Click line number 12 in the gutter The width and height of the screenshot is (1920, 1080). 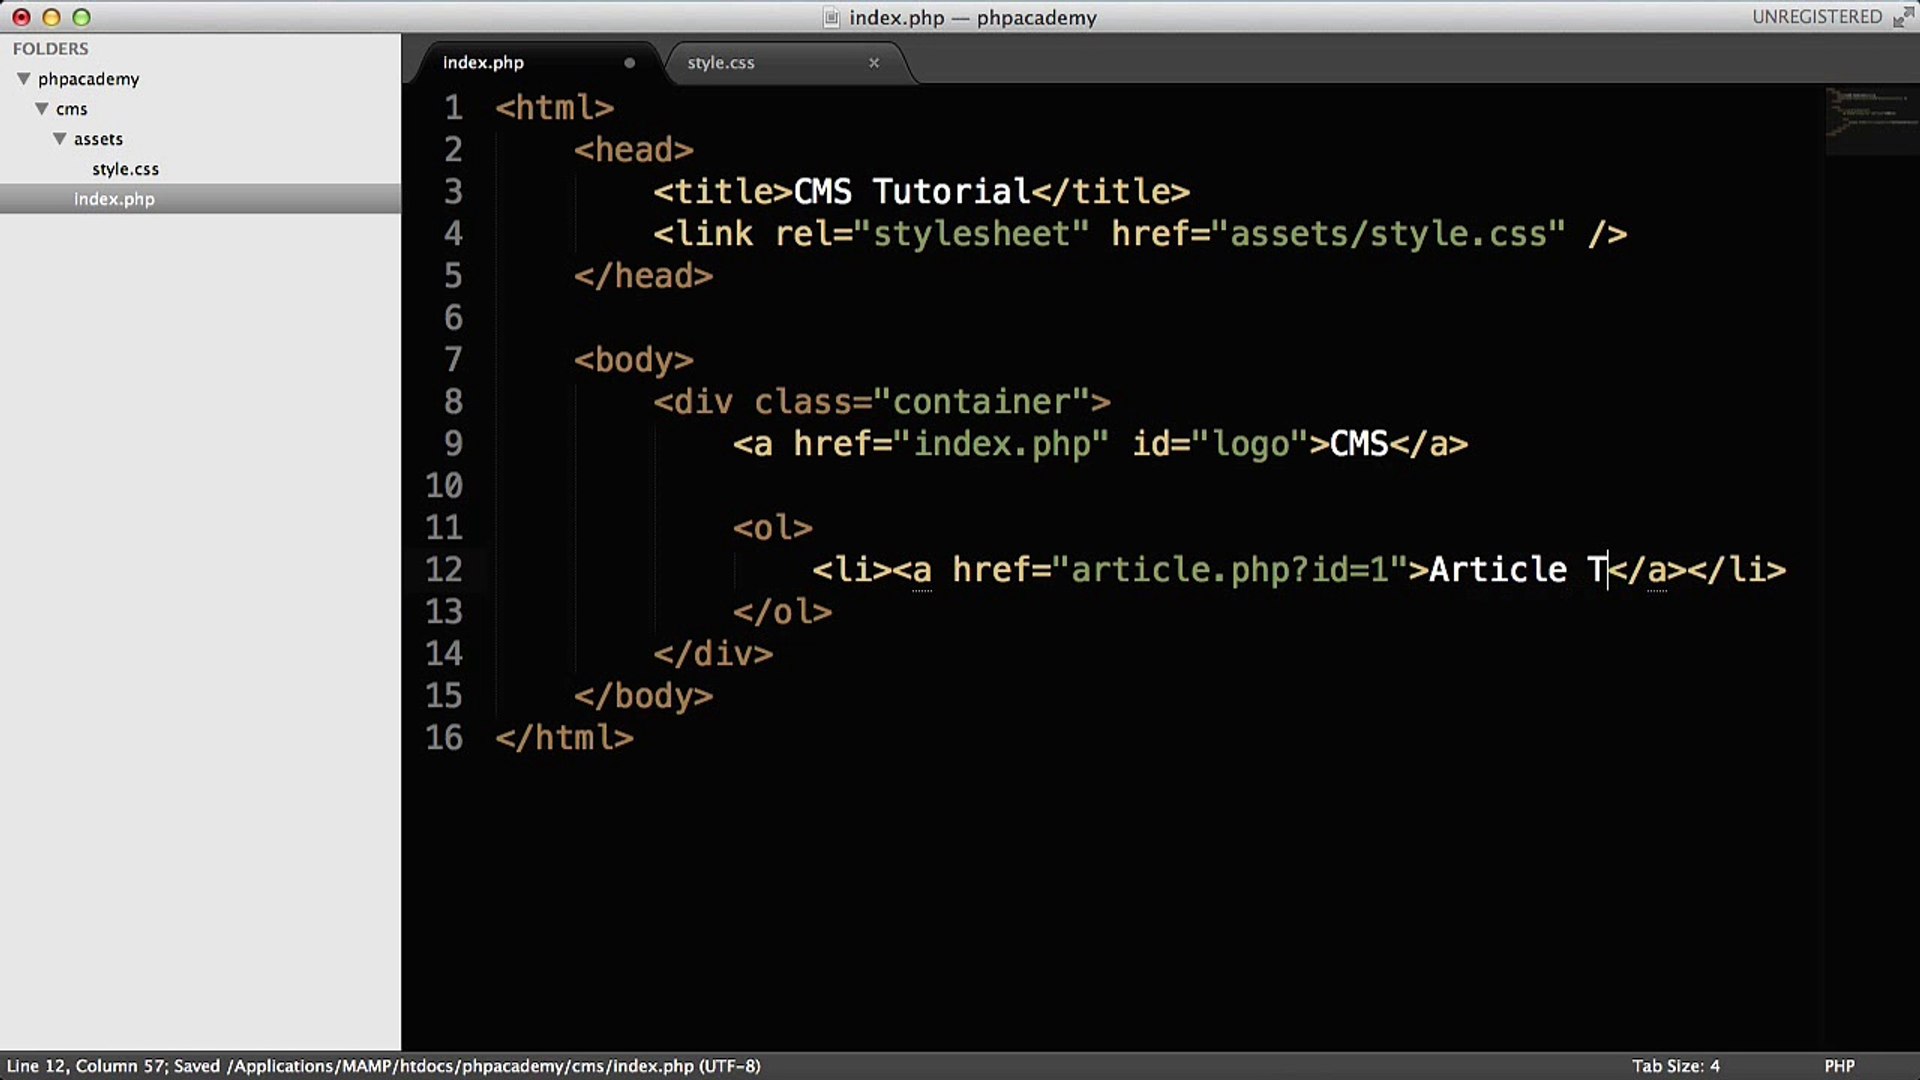pos(444,569)
